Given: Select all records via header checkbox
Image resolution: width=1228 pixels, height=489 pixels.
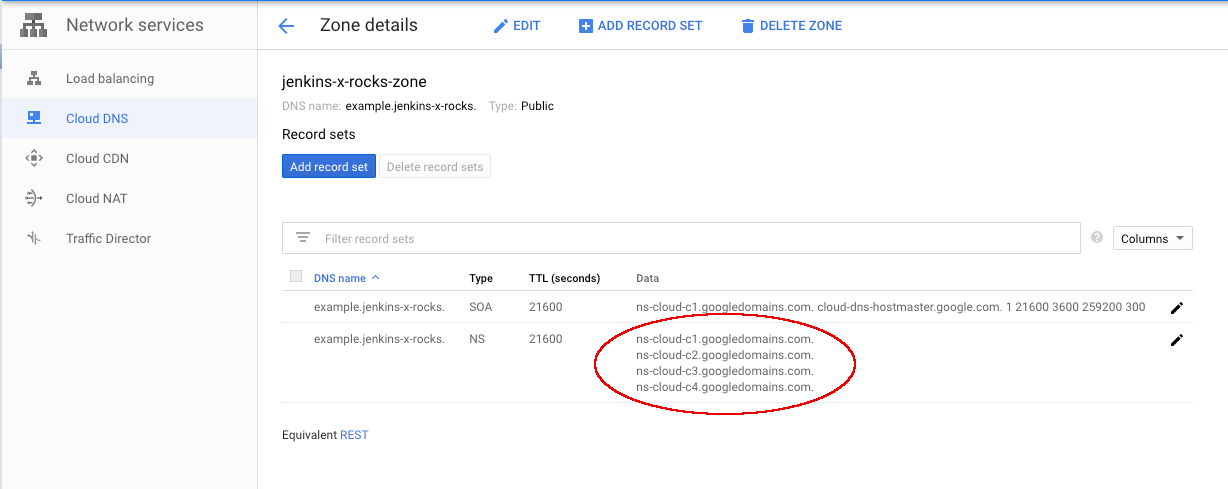Looking at the screenshot, I should [x=296, y=277].
